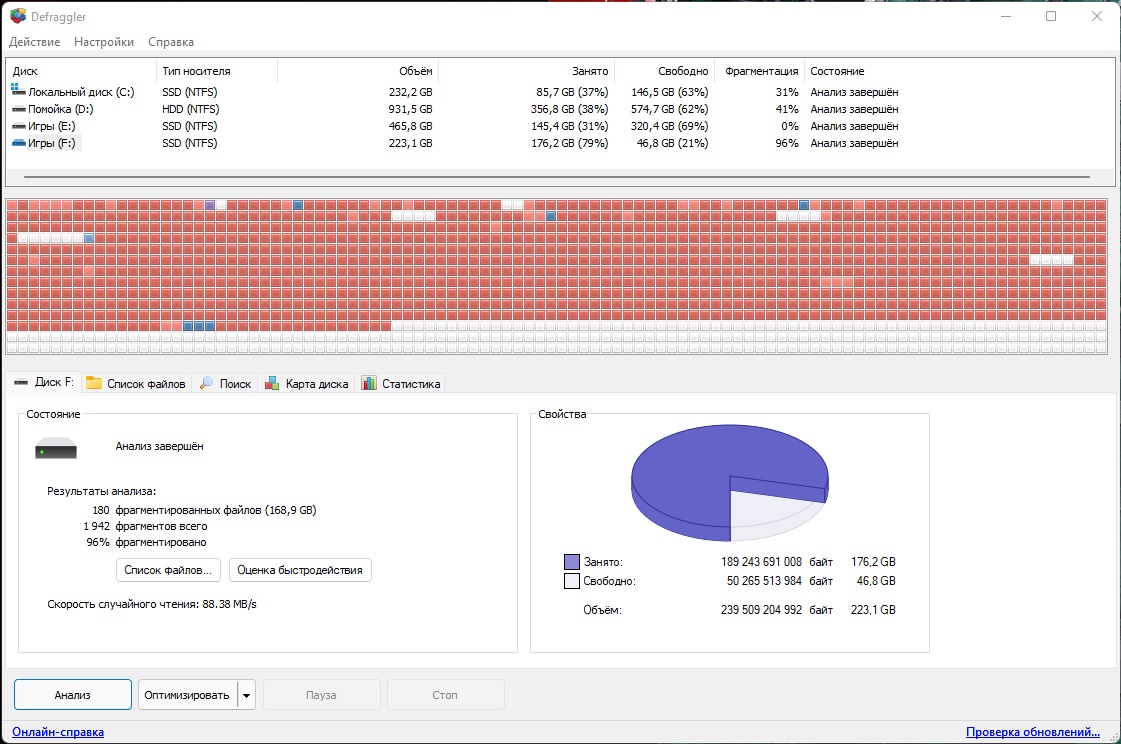Click the blocks icon on Карта диска tab
The height and width of the screenshot is (744, 1121).
272,383
